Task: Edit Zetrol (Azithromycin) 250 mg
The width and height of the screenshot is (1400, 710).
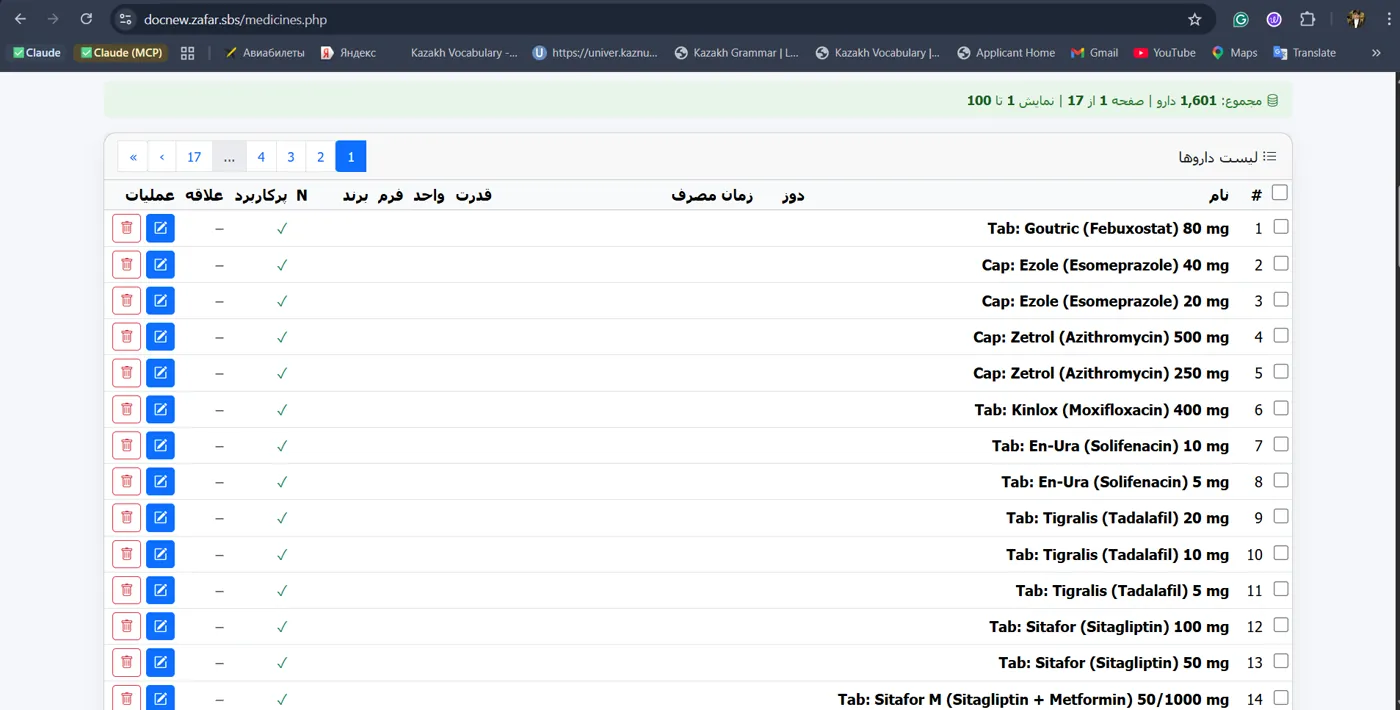Action: click(x=160, y=373)
